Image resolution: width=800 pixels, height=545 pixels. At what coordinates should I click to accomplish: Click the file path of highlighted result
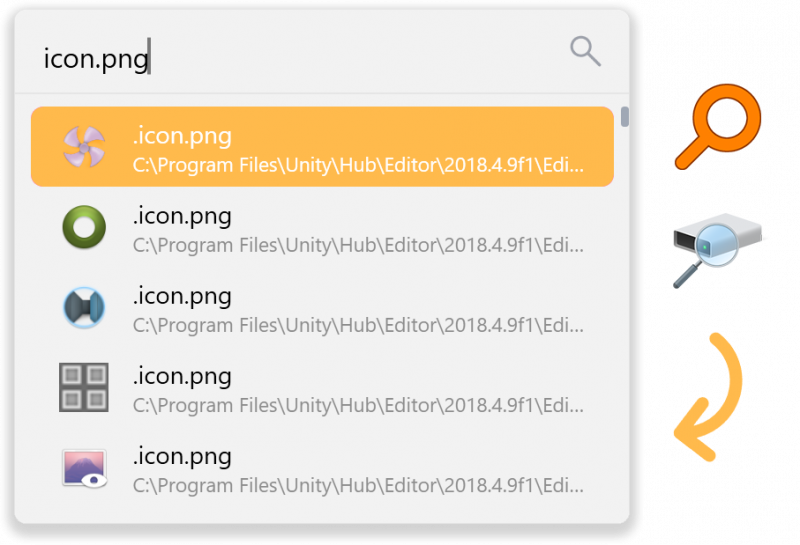358,165
